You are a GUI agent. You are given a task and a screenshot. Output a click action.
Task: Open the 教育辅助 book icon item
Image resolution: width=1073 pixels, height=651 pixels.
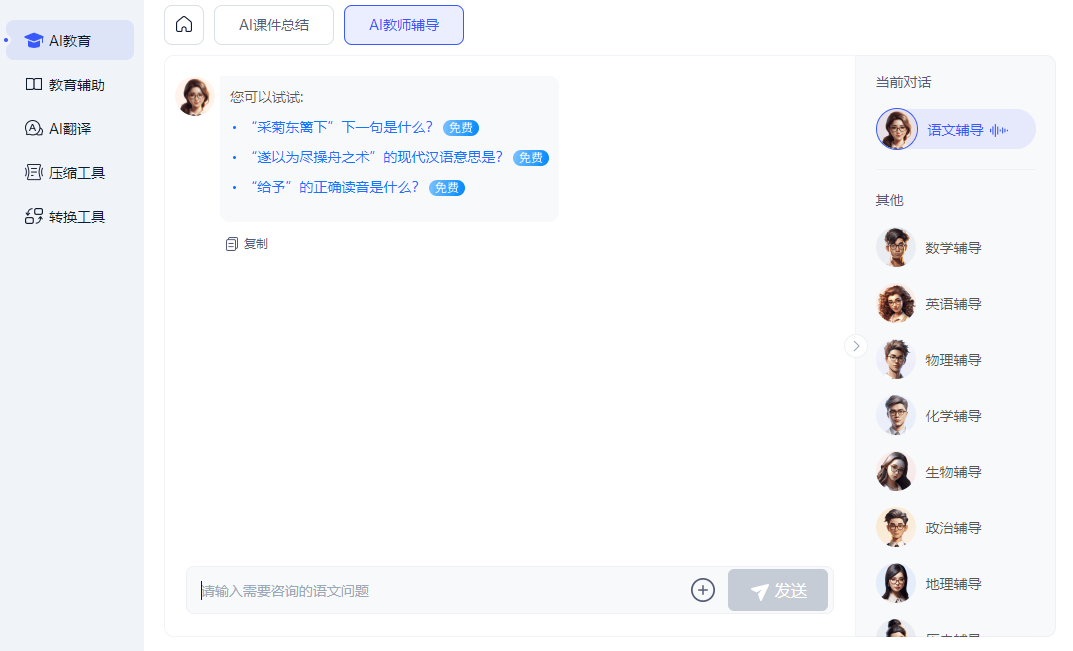[34, 85]
